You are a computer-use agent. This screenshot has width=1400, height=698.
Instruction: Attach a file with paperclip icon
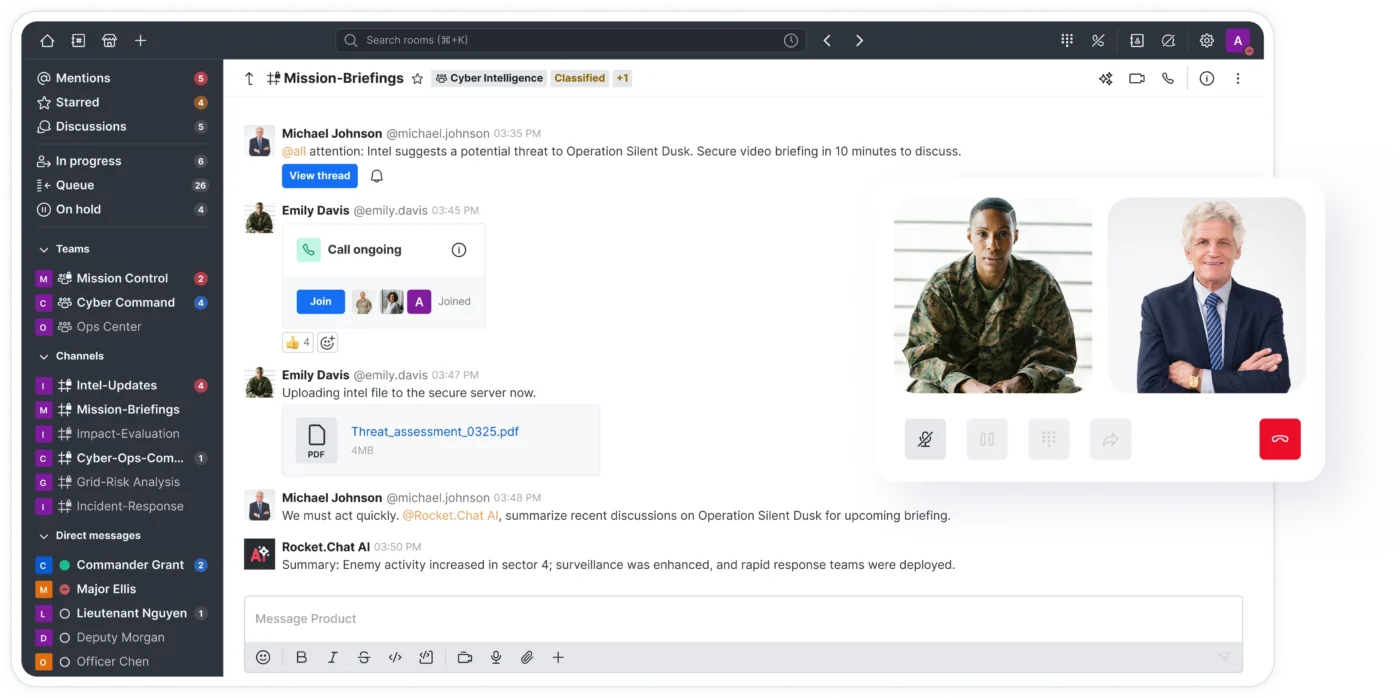click(x=527, y=657)
